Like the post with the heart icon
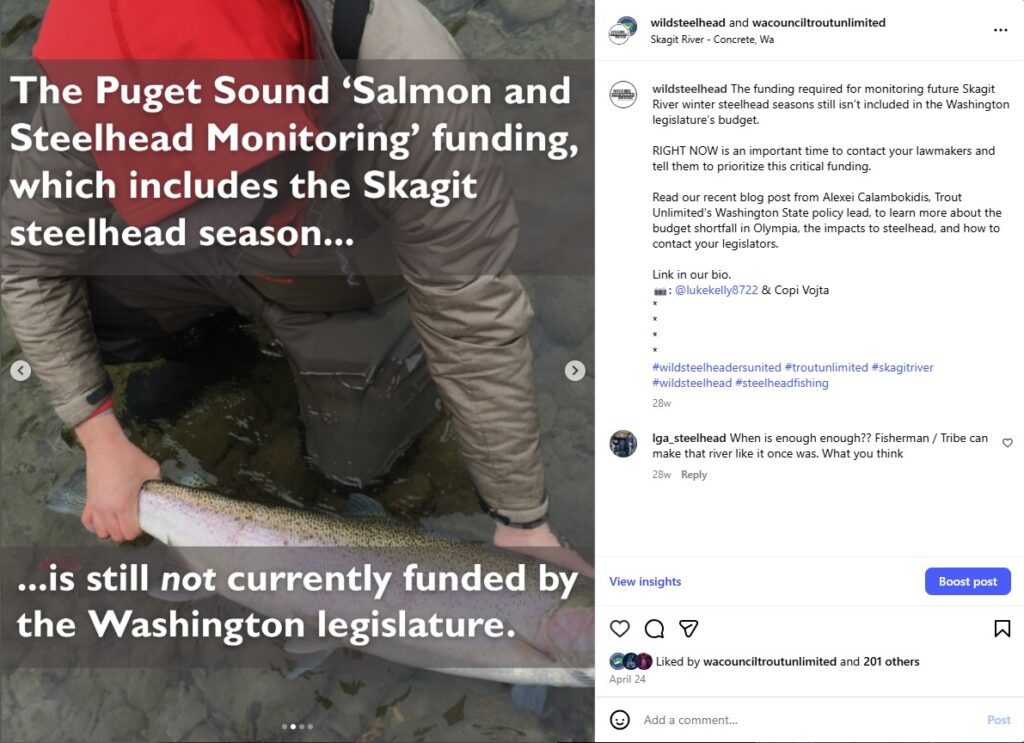1024x743 pixels. [620, 629]
